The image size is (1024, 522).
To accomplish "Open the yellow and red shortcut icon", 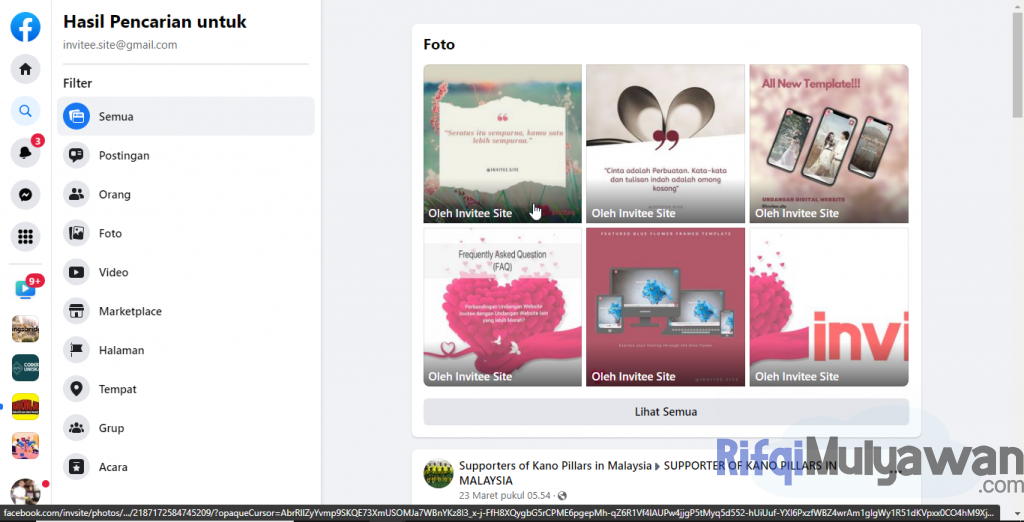I will pos(25,406).
